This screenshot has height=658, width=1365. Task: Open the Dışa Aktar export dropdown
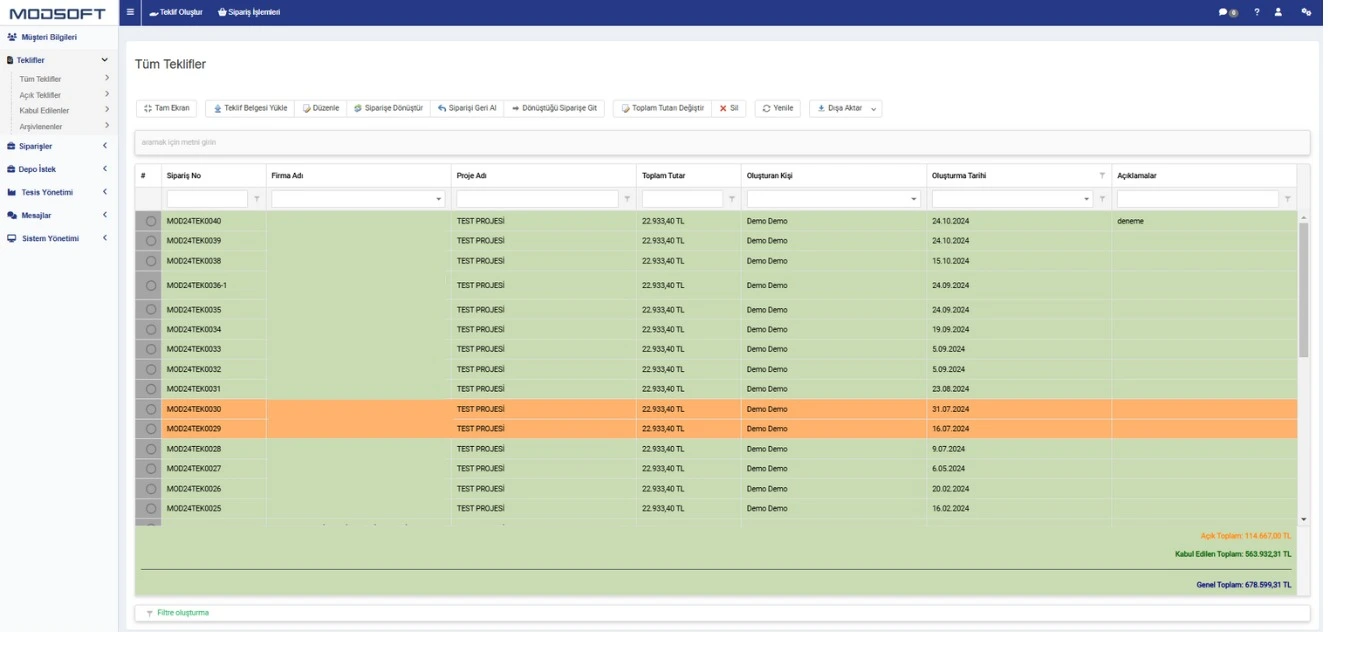(845, 108)
